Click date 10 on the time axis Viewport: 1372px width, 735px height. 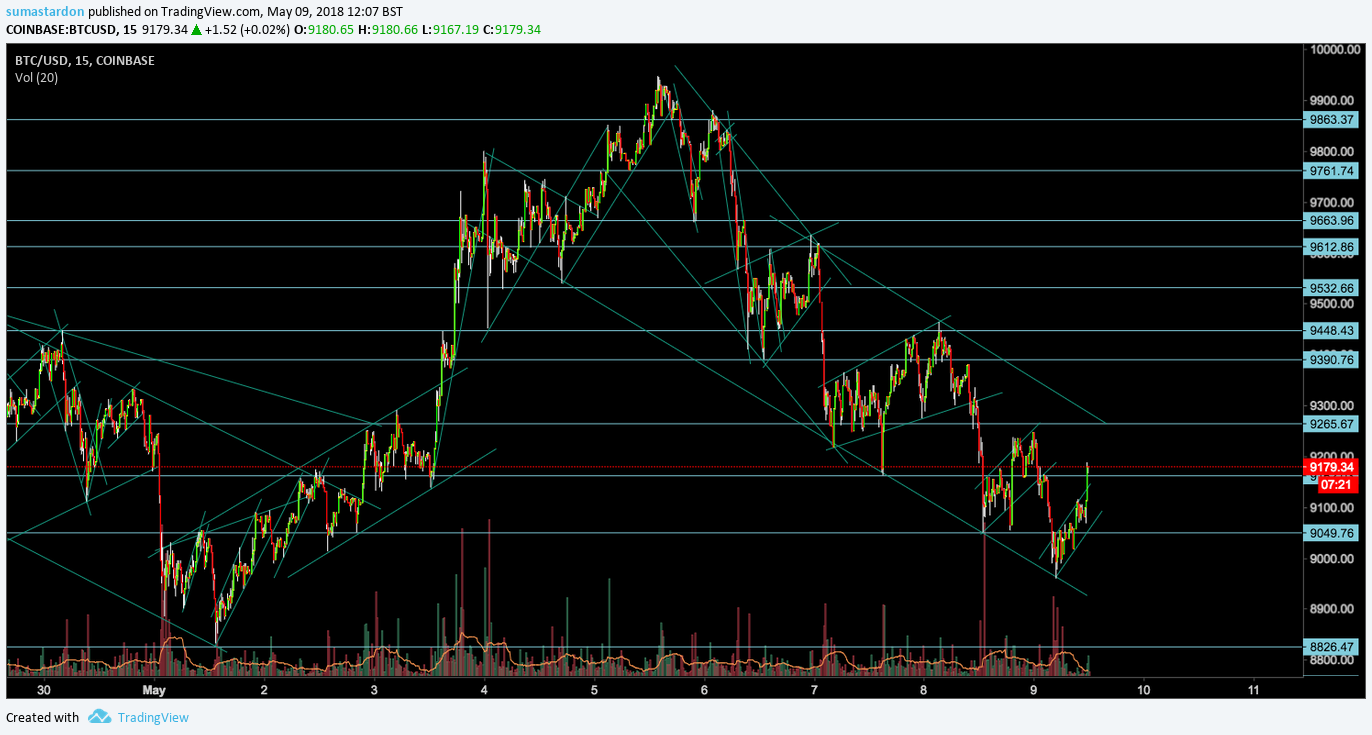[x=1144, y=690]
